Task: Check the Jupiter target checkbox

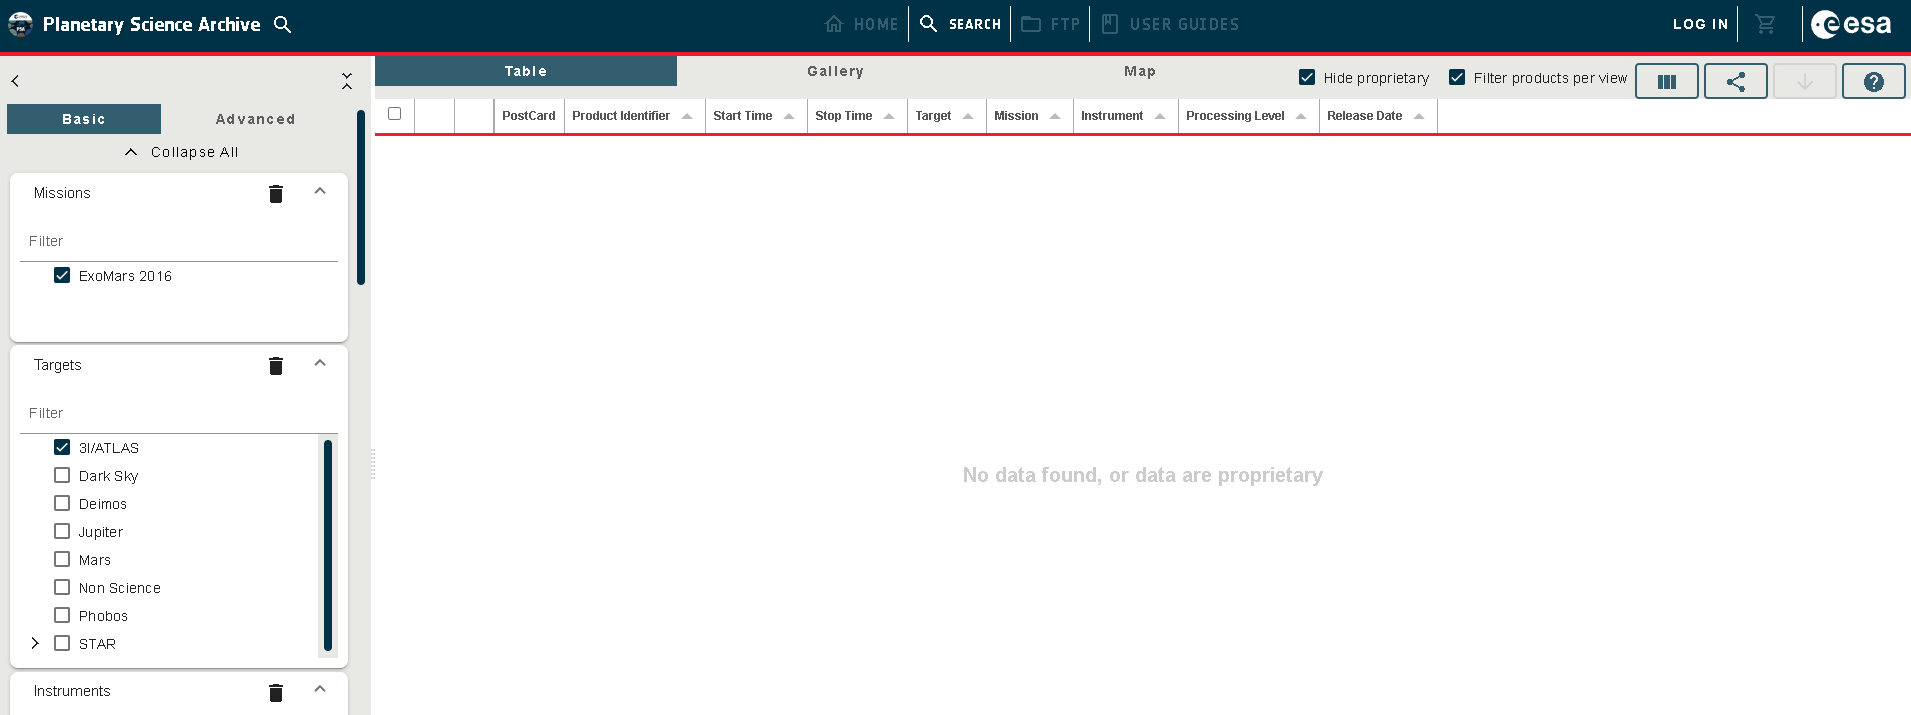Action: pyautogui.click(x=62, y=531)
